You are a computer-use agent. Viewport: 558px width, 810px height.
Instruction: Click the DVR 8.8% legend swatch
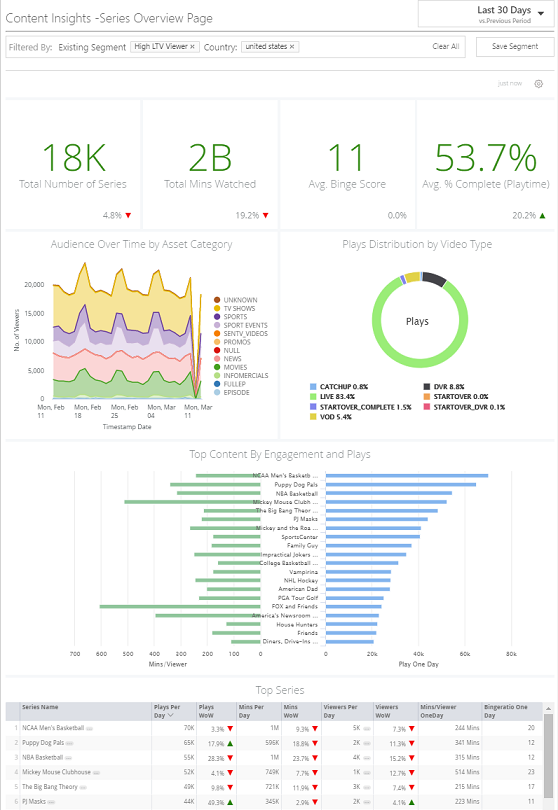427,386
